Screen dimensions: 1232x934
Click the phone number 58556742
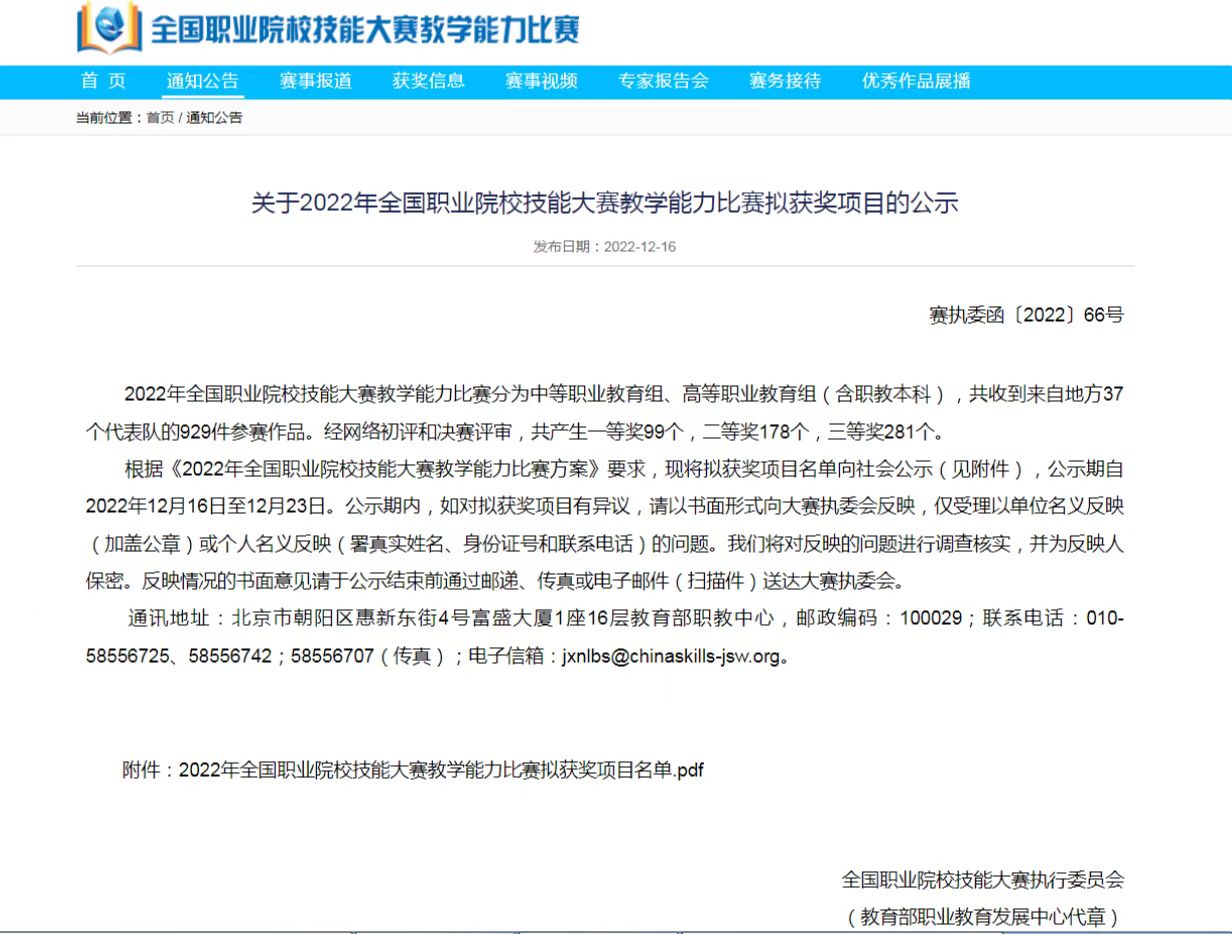(x=230, y=657)
